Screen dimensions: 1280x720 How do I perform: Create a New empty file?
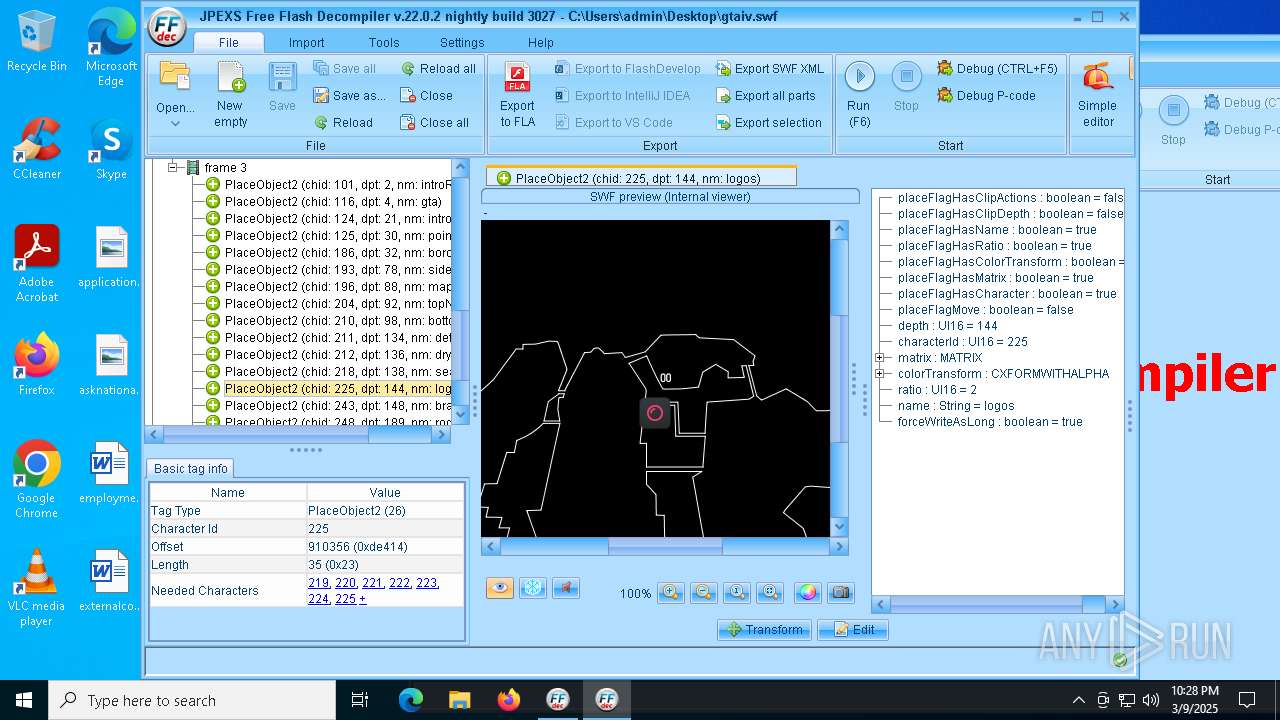(230, 94)
